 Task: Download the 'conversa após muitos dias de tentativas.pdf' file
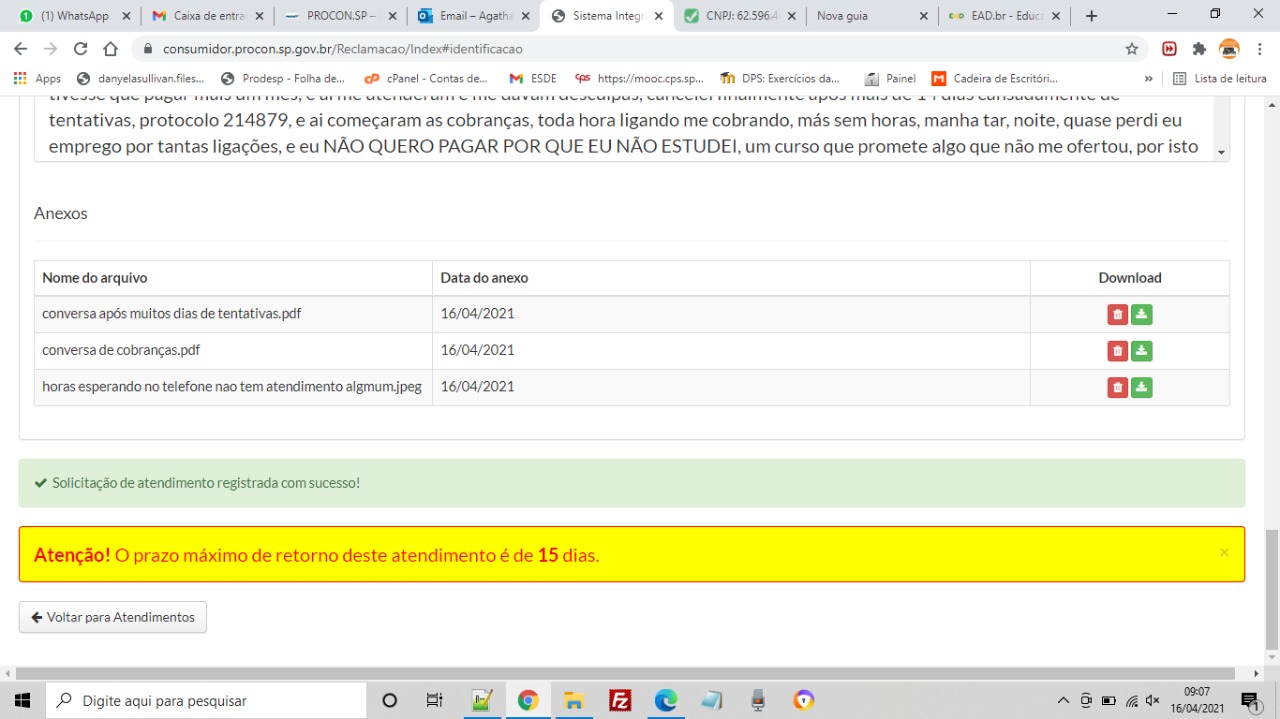pos(1141,314)
